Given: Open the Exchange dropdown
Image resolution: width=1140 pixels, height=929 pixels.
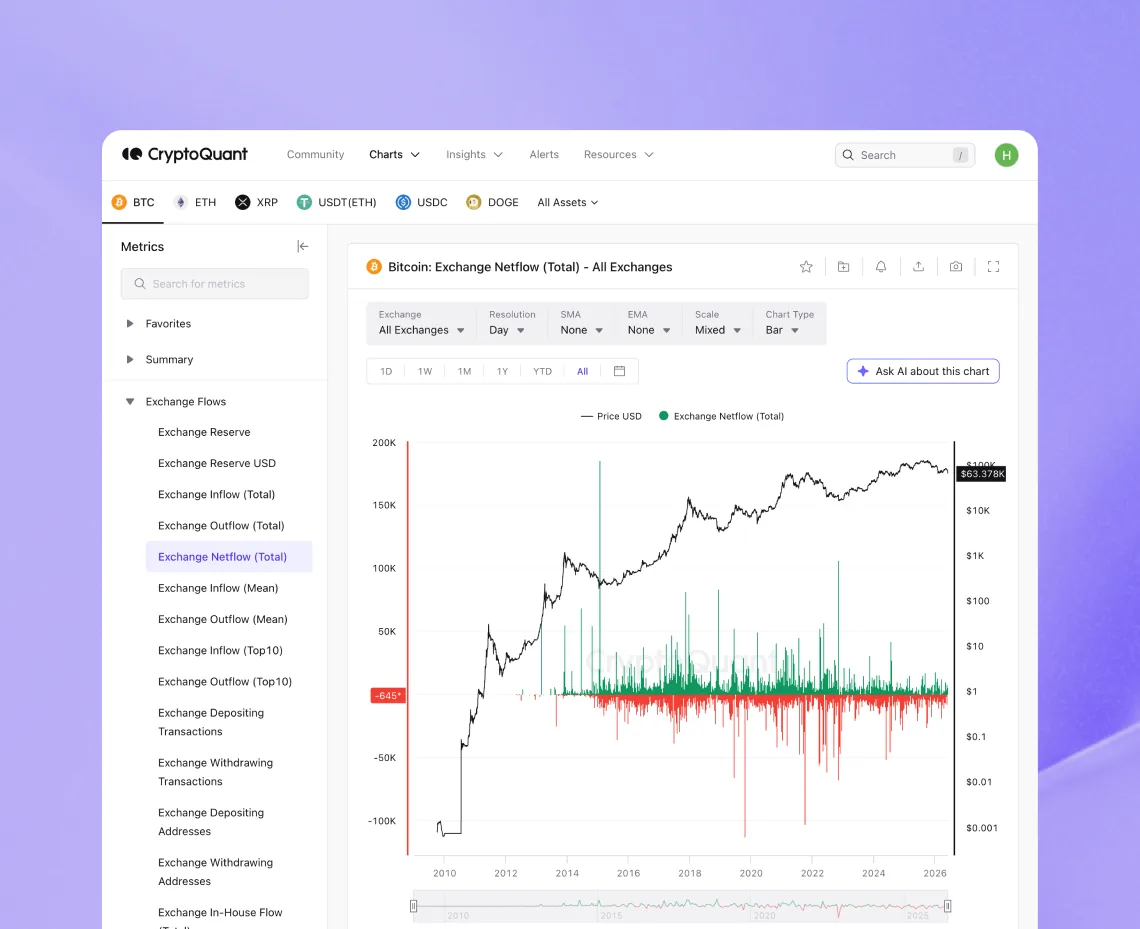Looking at the screenshot, I should 422,323.
